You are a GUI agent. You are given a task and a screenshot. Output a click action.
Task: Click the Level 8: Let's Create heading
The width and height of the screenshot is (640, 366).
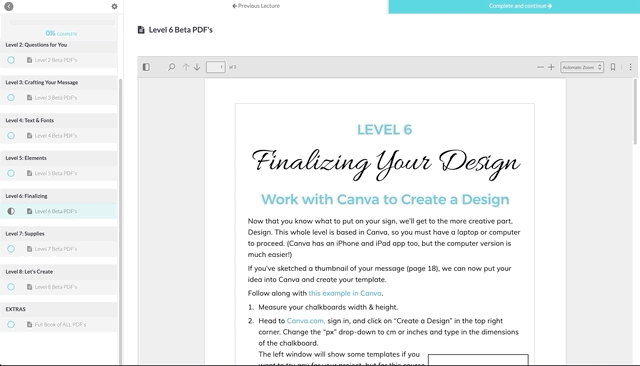coord(29,271)
